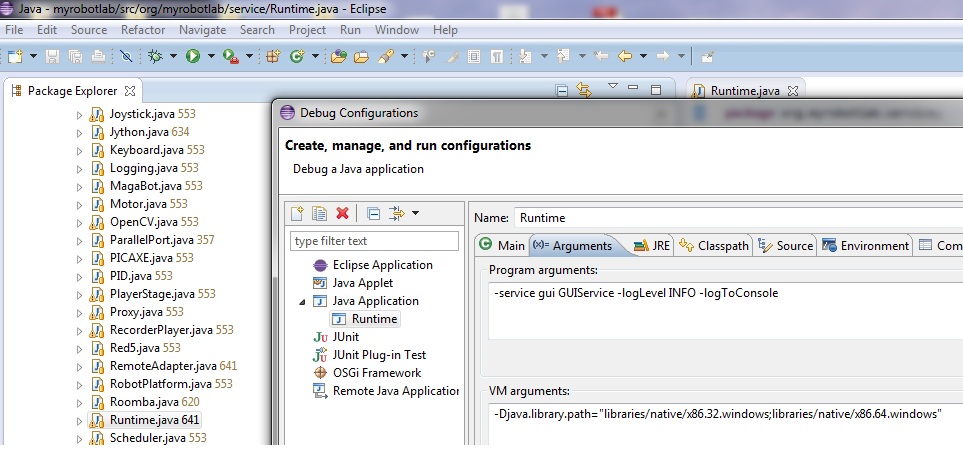Click the Last Edit Location icon
This screenshot has height=455, width=963.
coord(601,56)
